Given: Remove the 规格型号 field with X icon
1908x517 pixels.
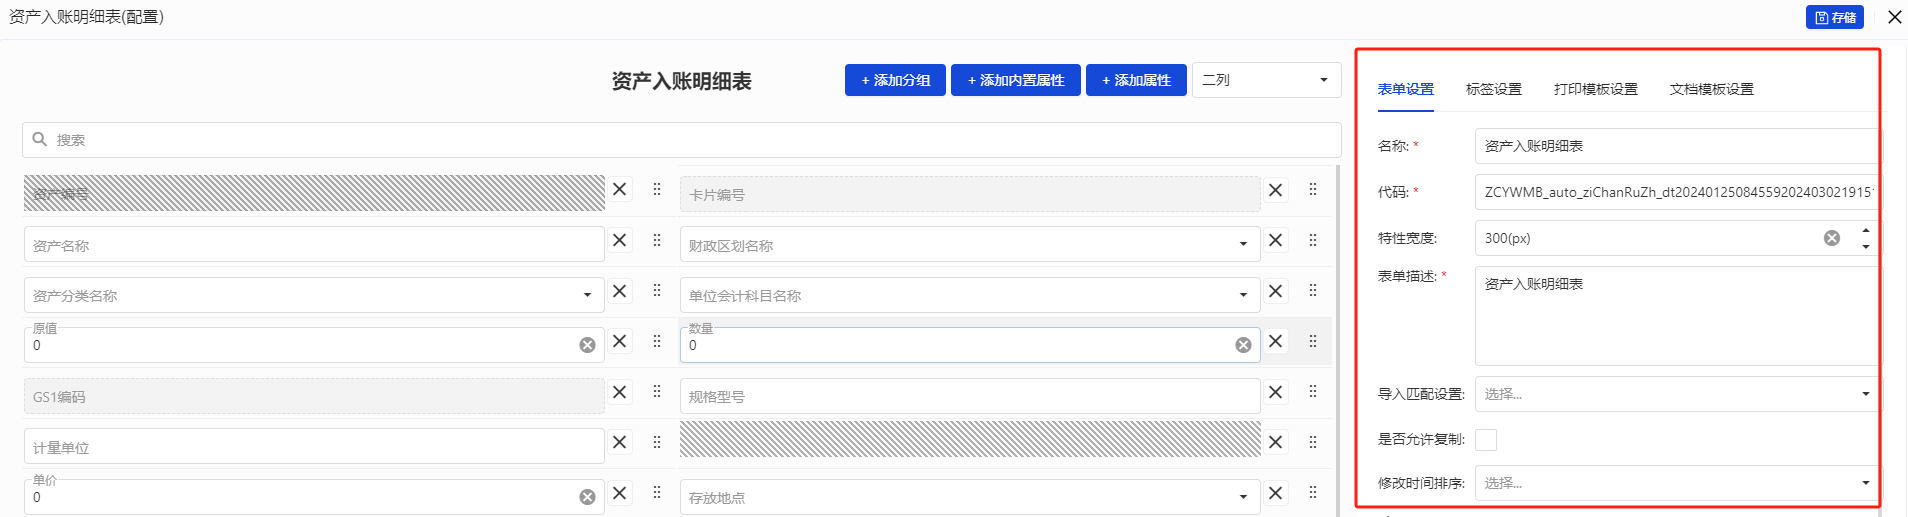Looking at the screenshot, I should [x=1275, y=392].
